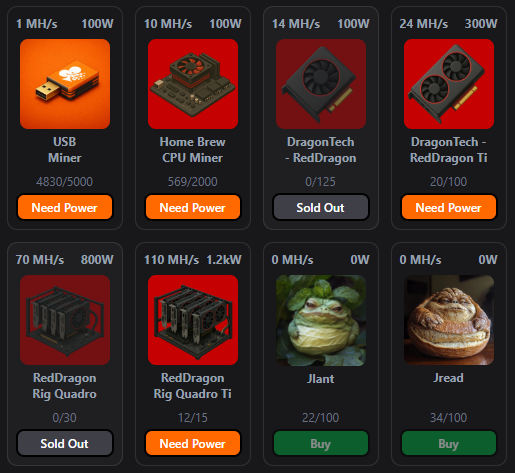Buy the Jread item

click(x=449, y=443)
